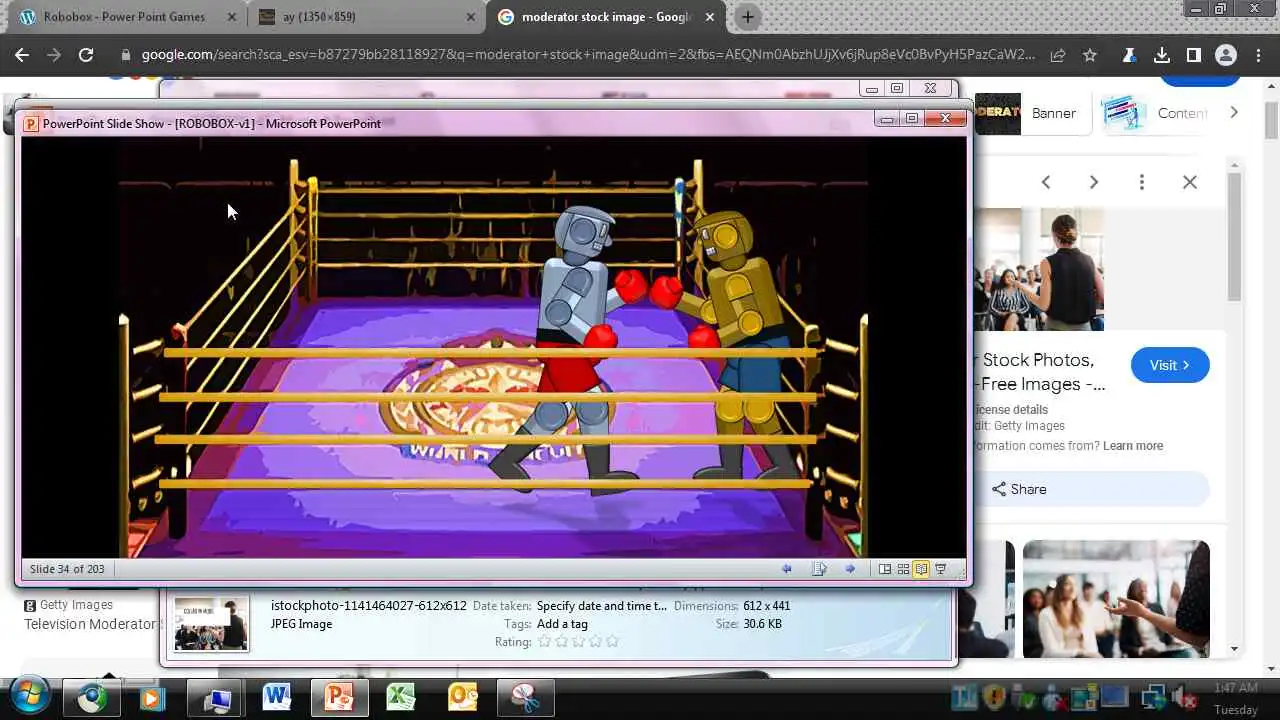Open the Getty Images source link
1280x720 pixels.
[x=69, y=605]
